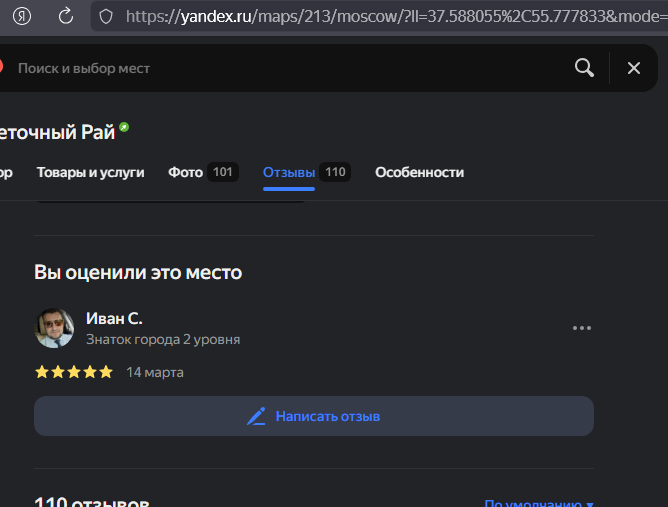Open the three-dots review options menu
Image resolution: width=668 pixels, height=507 pixels.
(x=582, y=328)
